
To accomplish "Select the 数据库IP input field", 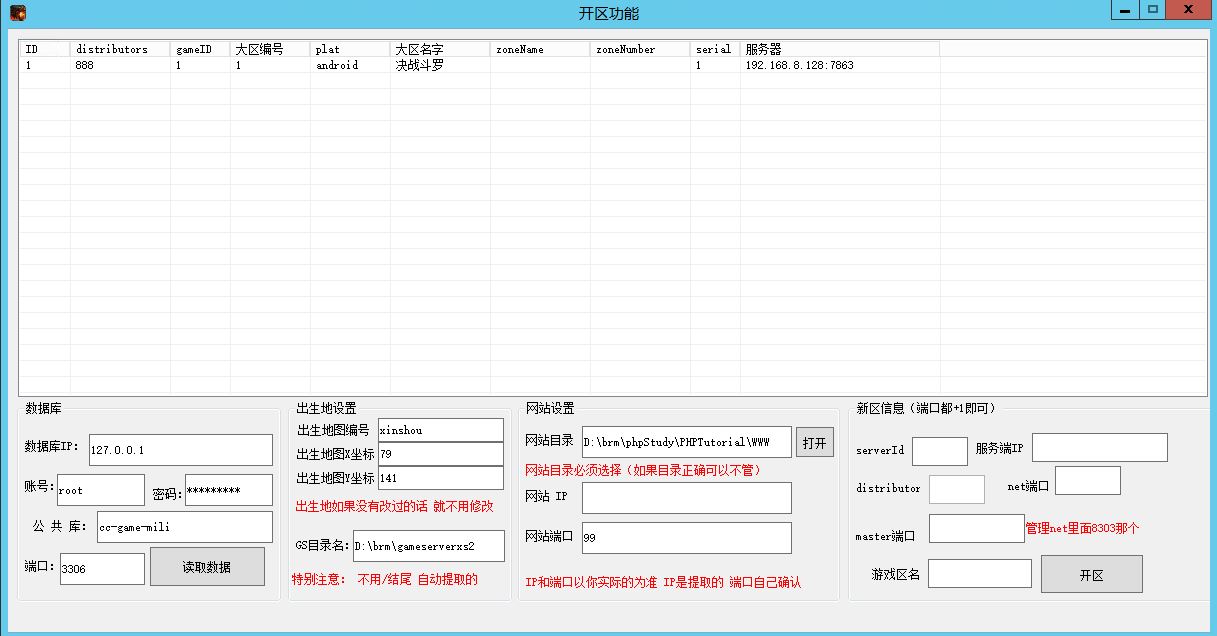I will [180, 450].
